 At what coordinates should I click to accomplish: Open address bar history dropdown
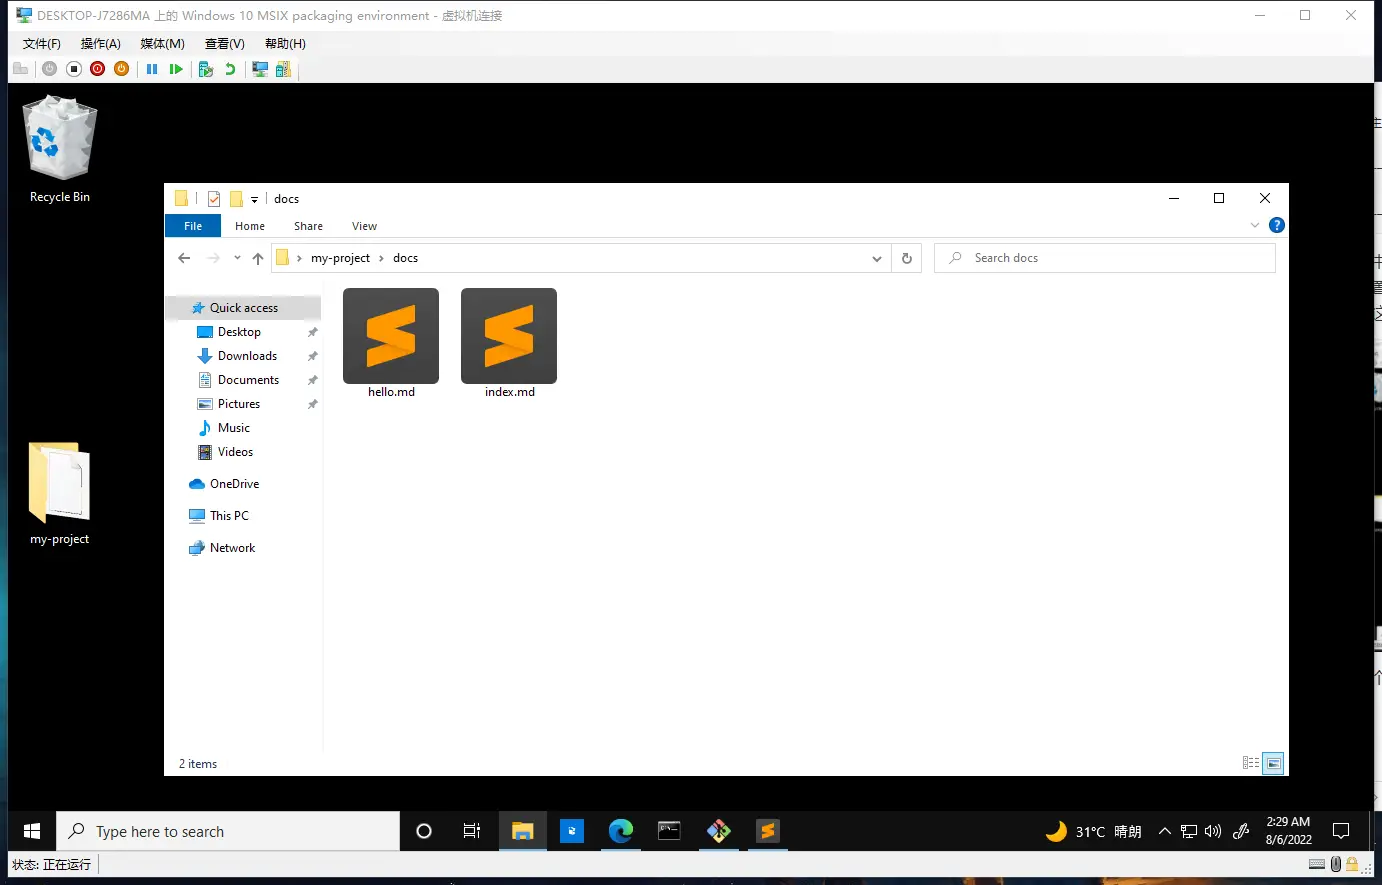tap(876, 258)
